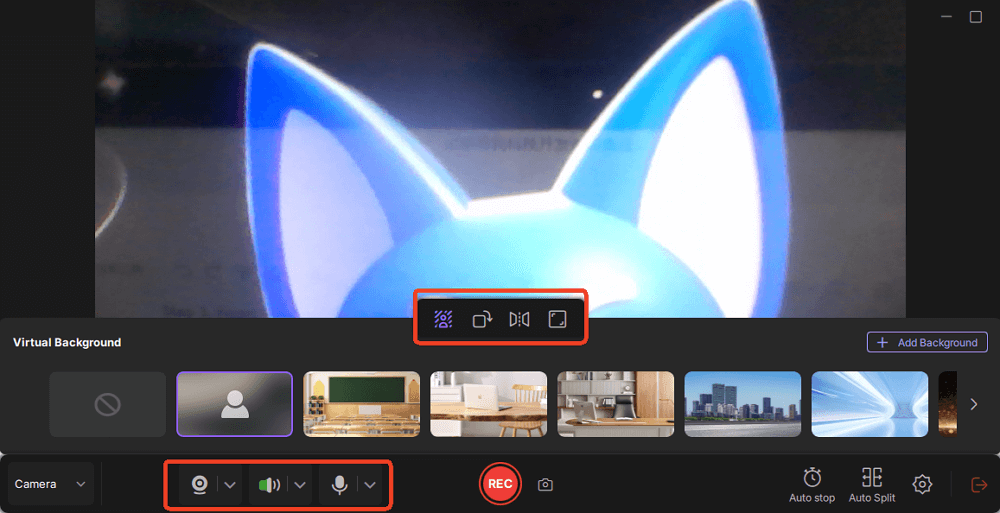1000x513 pixels.
Task: Start recording with the REC button
Action: [500, 484]
